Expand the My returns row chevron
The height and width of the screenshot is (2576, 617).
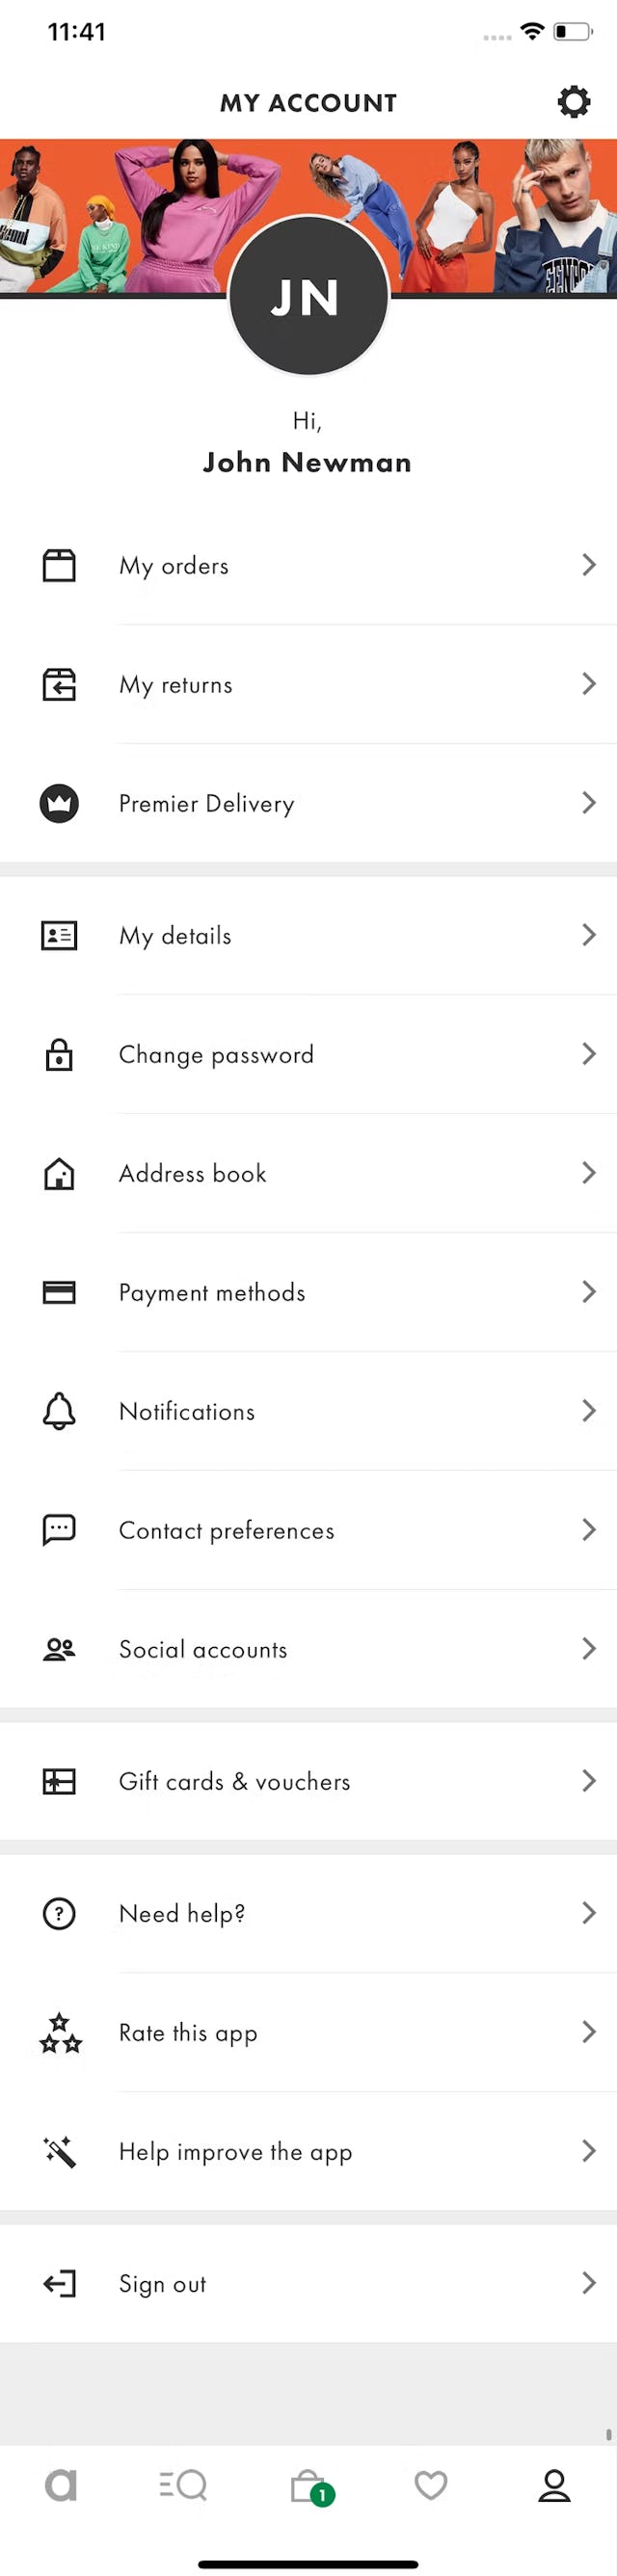tap(589, 684)
